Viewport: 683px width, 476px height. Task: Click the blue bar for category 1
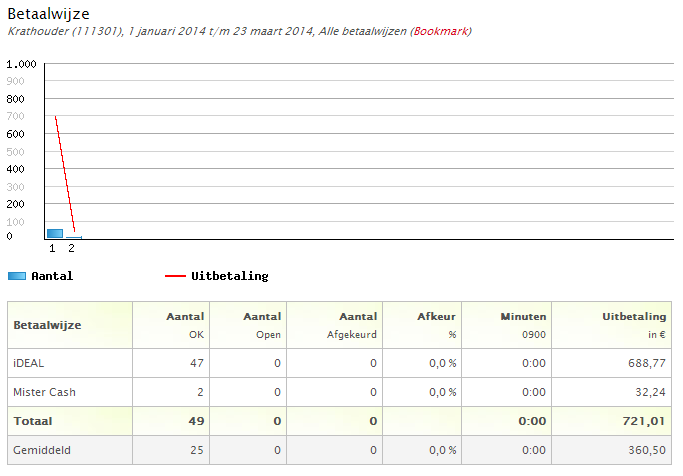[55, 233]
